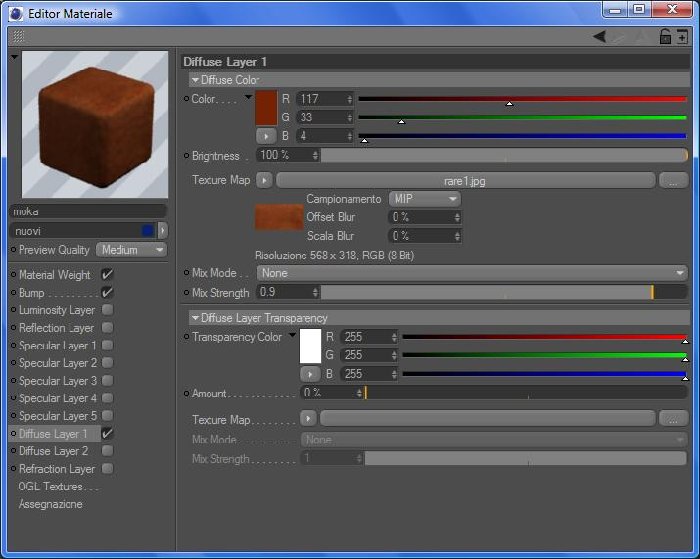Open the transparency Texture Map arrow button
Viewport: 700px width, 559px height.
(x=308, y=419)
